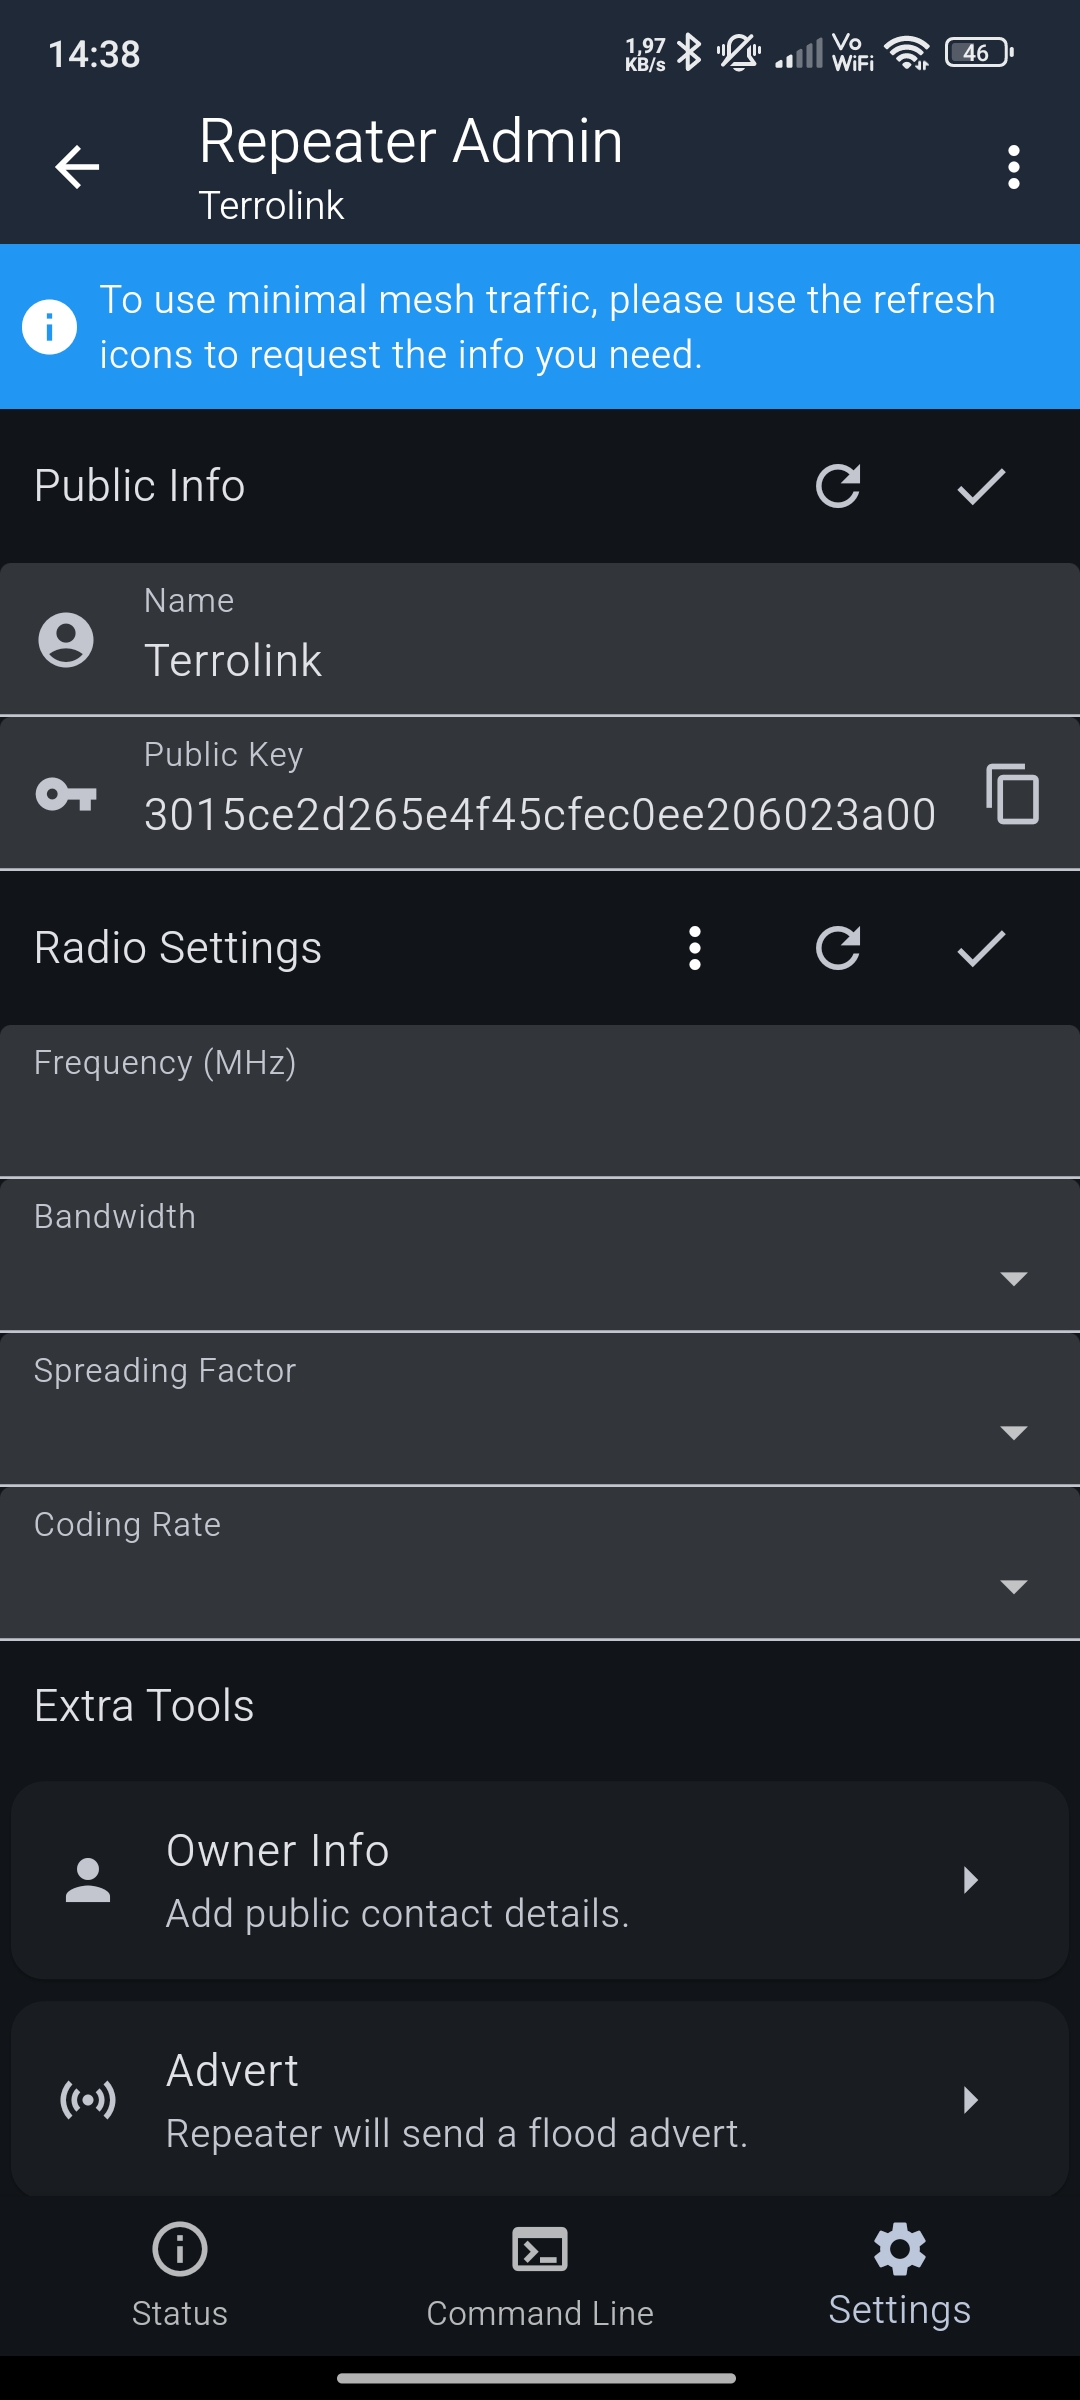Refresh the Public Info section
Screen dimensions: 1080x2400
coord(838,486)
